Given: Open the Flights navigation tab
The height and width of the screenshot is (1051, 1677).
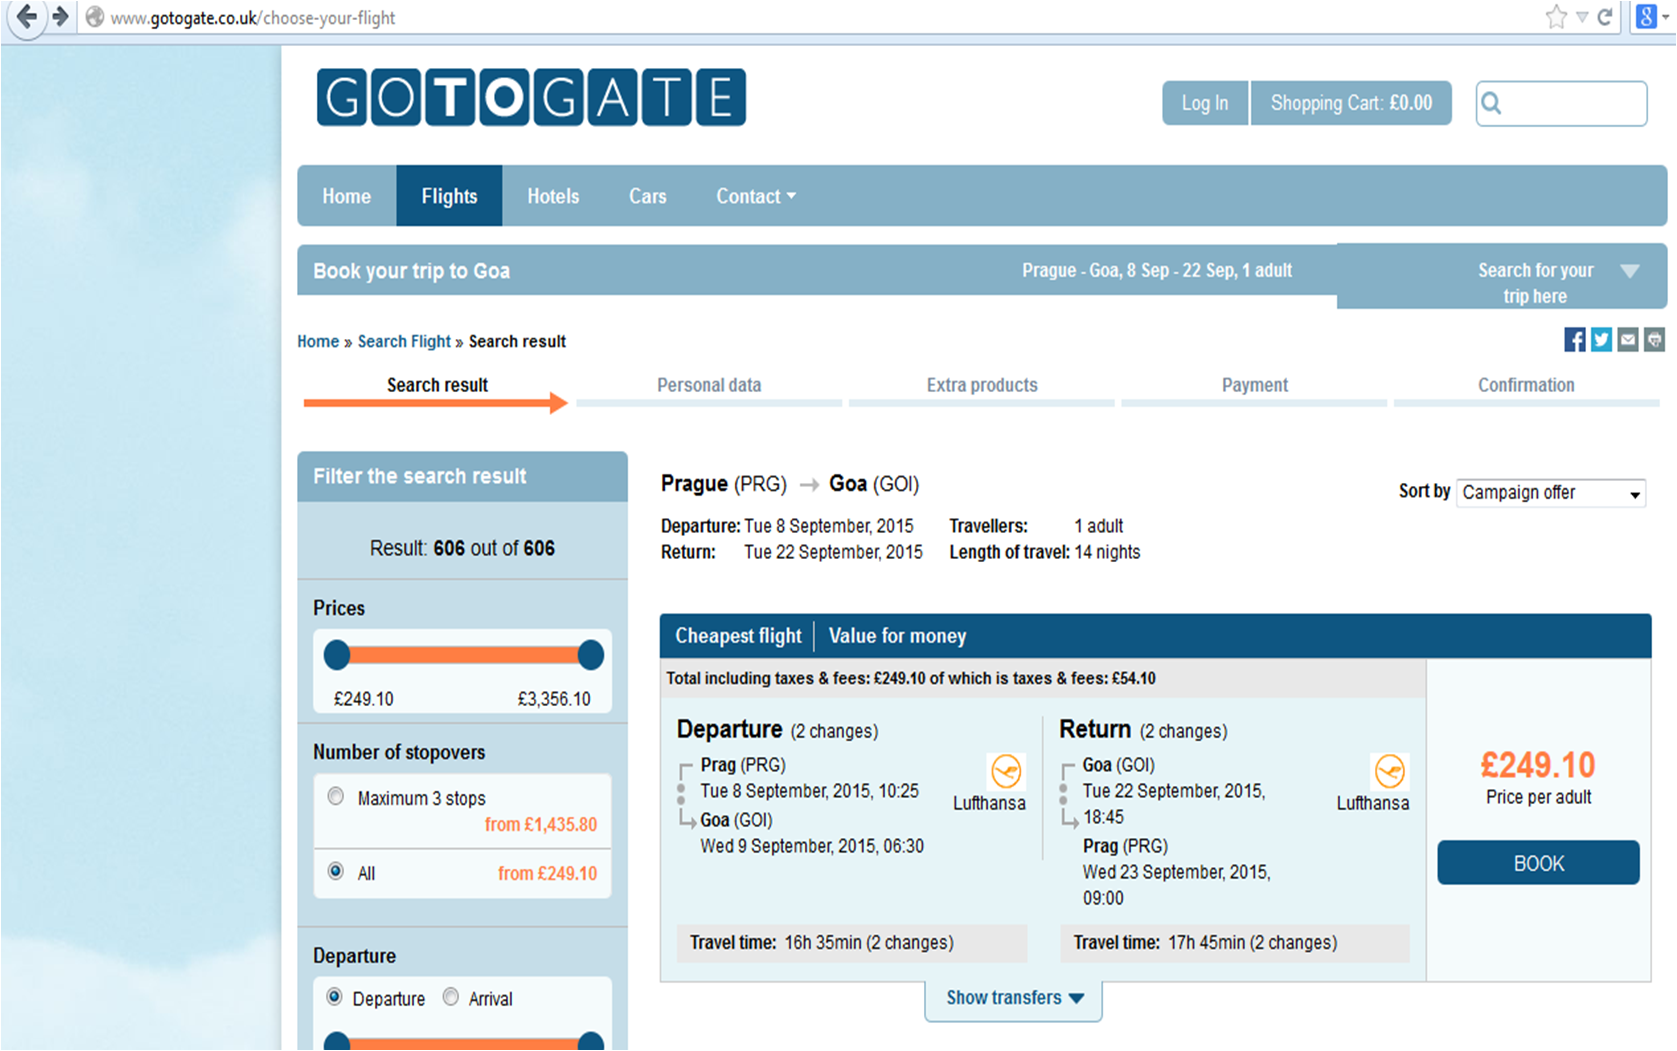Looking at the screenshot, I should point(449,196).
